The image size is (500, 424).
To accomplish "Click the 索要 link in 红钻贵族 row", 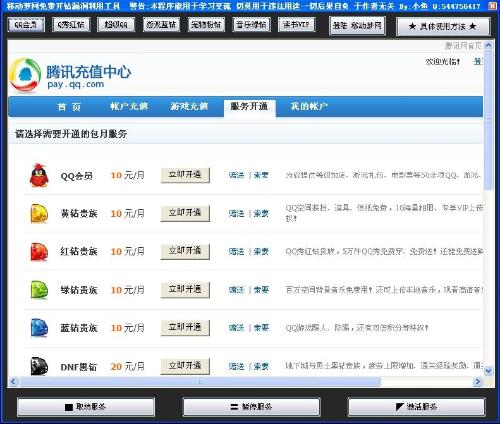I will pyautogui.click(x=261, y=251).
